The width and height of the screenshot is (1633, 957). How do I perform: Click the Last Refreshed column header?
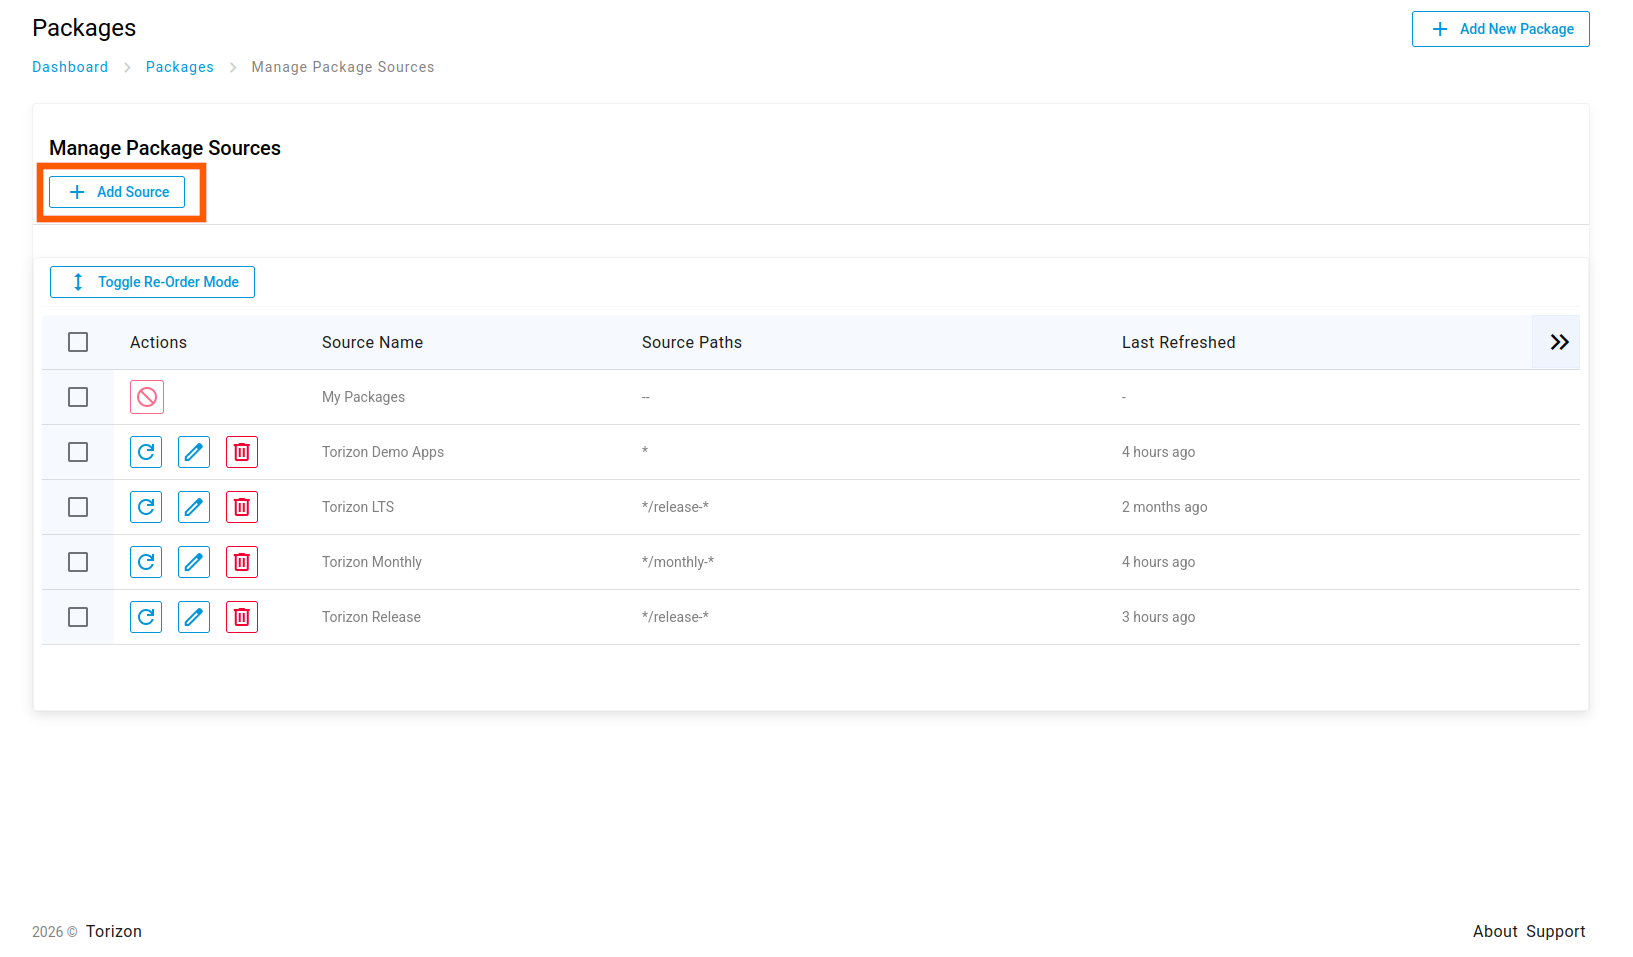click(x=1178, y=342)
